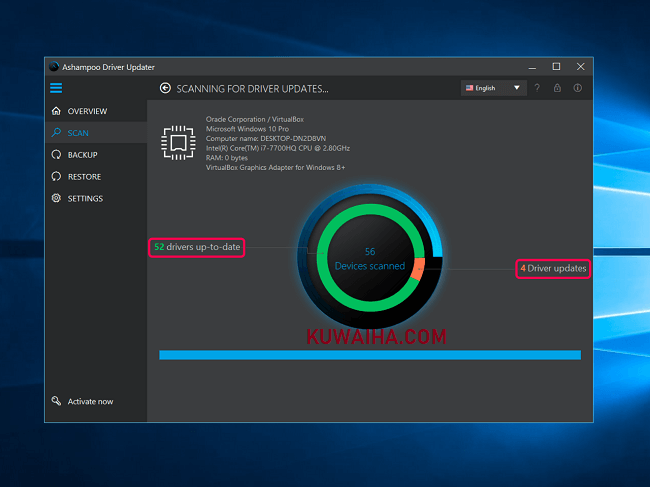Click the Activate now link

(x=90, y=402)
